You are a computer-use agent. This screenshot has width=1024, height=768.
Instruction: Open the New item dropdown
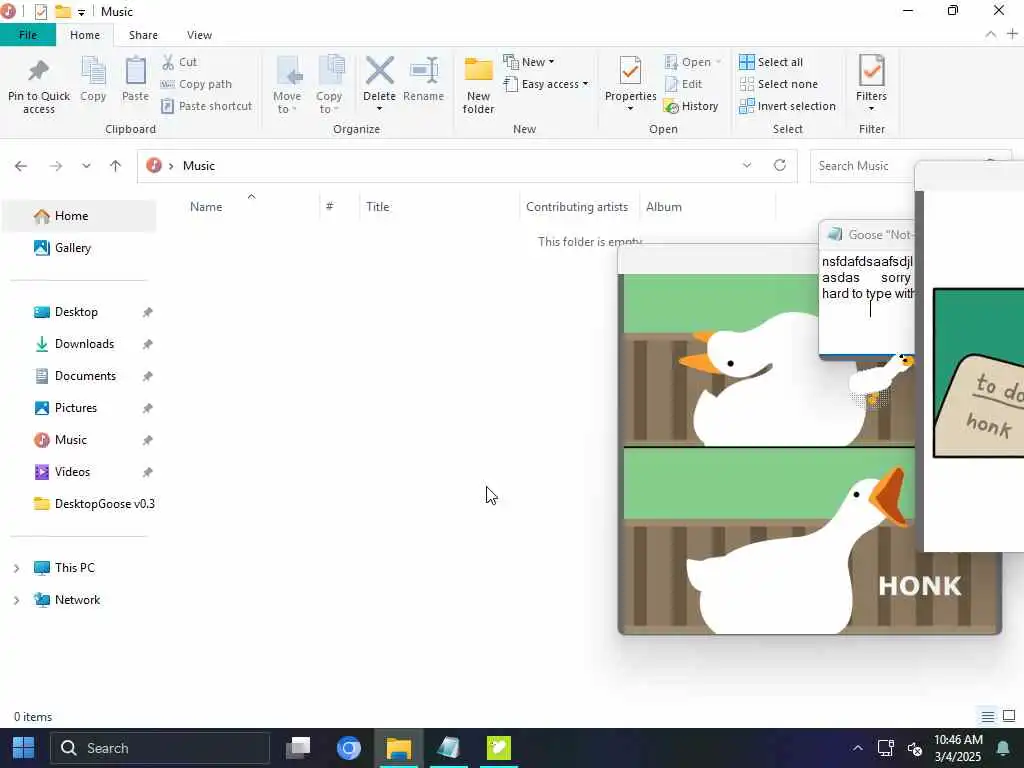529,62
